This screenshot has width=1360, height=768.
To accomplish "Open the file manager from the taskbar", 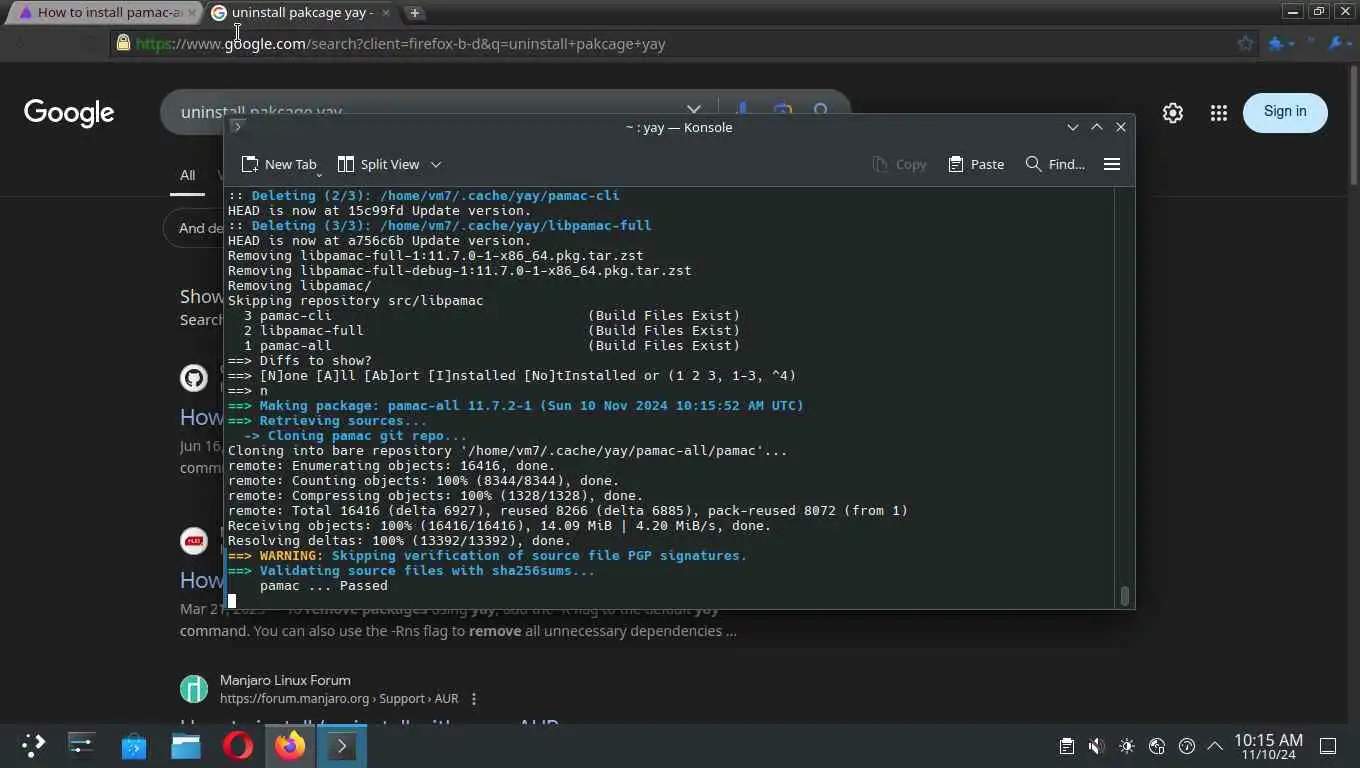I will tap(186, 745).
